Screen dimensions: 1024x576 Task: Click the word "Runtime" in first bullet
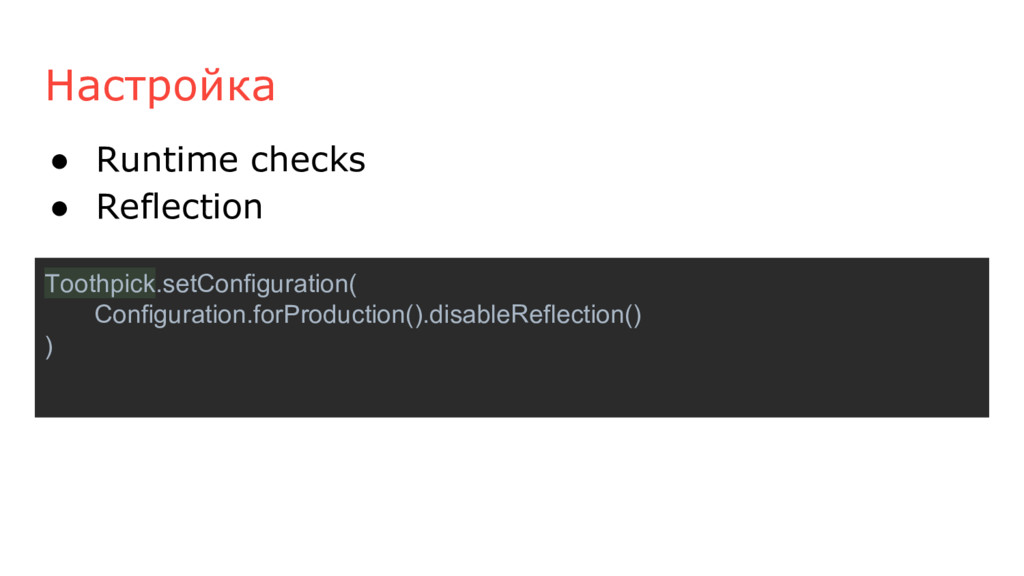(168, 159)
